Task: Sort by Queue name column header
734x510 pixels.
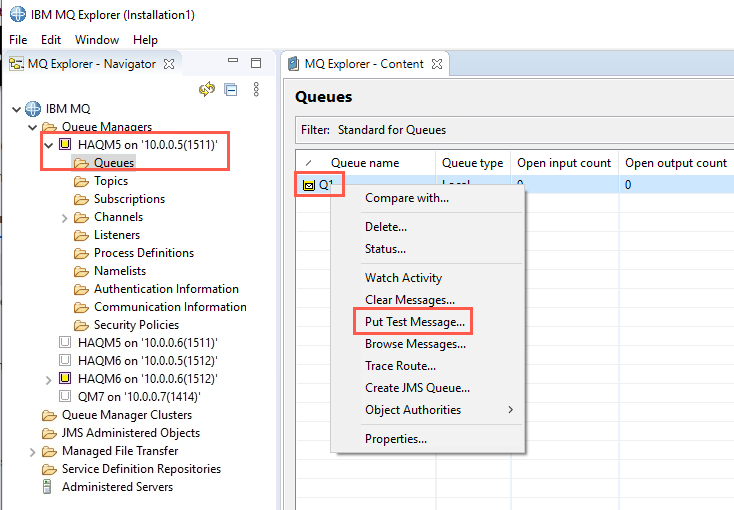Action: pos(365,163)
